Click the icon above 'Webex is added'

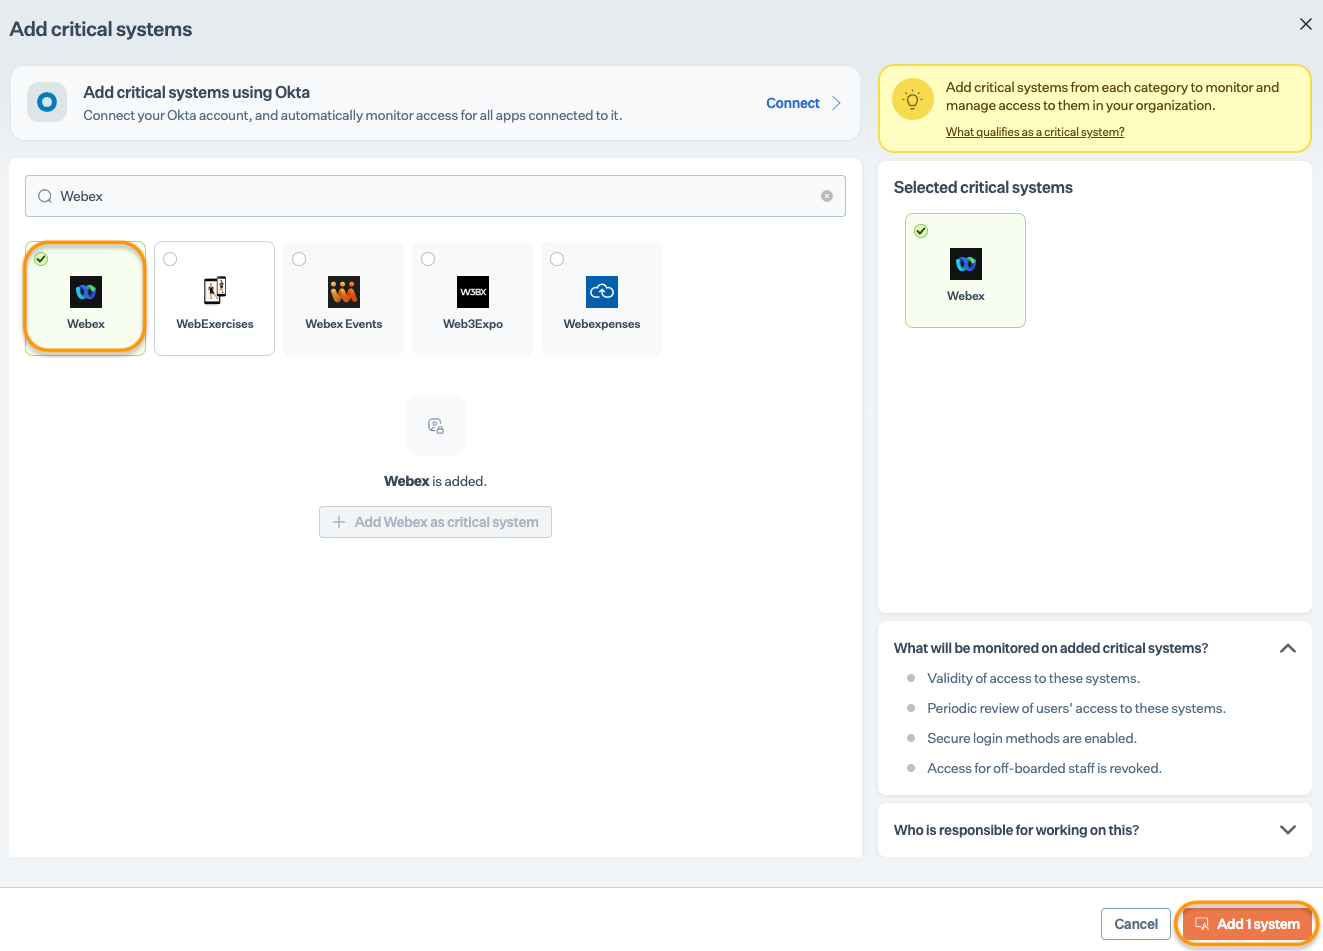tap(436, 426)
